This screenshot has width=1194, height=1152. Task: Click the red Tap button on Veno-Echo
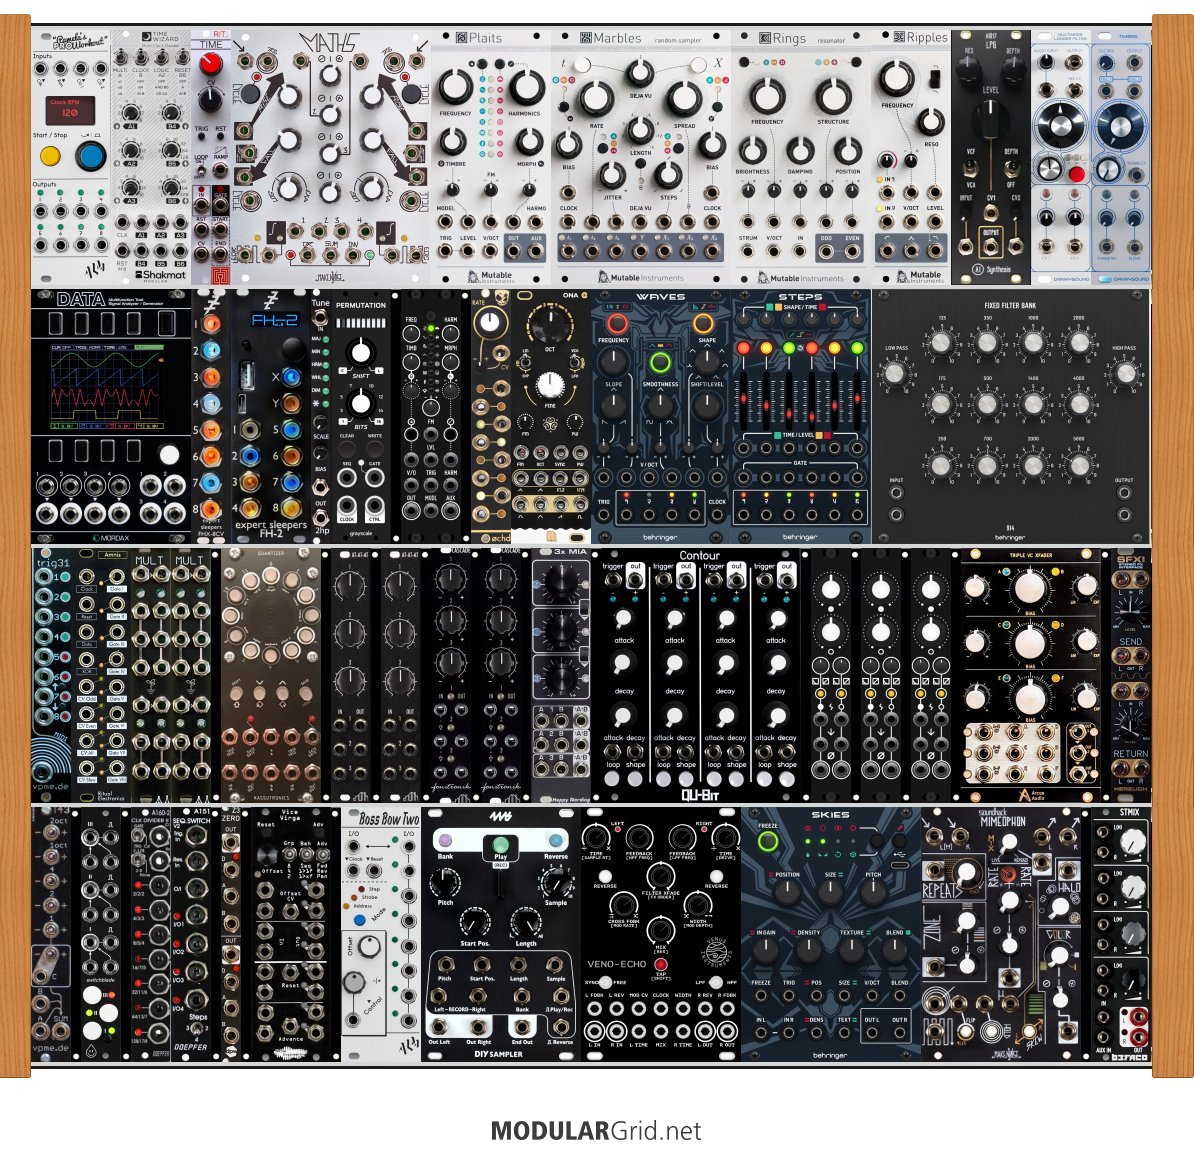660,965
